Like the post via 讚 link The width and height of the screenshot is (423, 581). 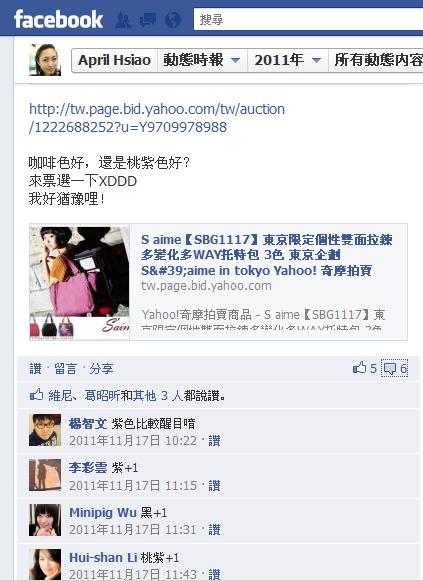[35, 369]
